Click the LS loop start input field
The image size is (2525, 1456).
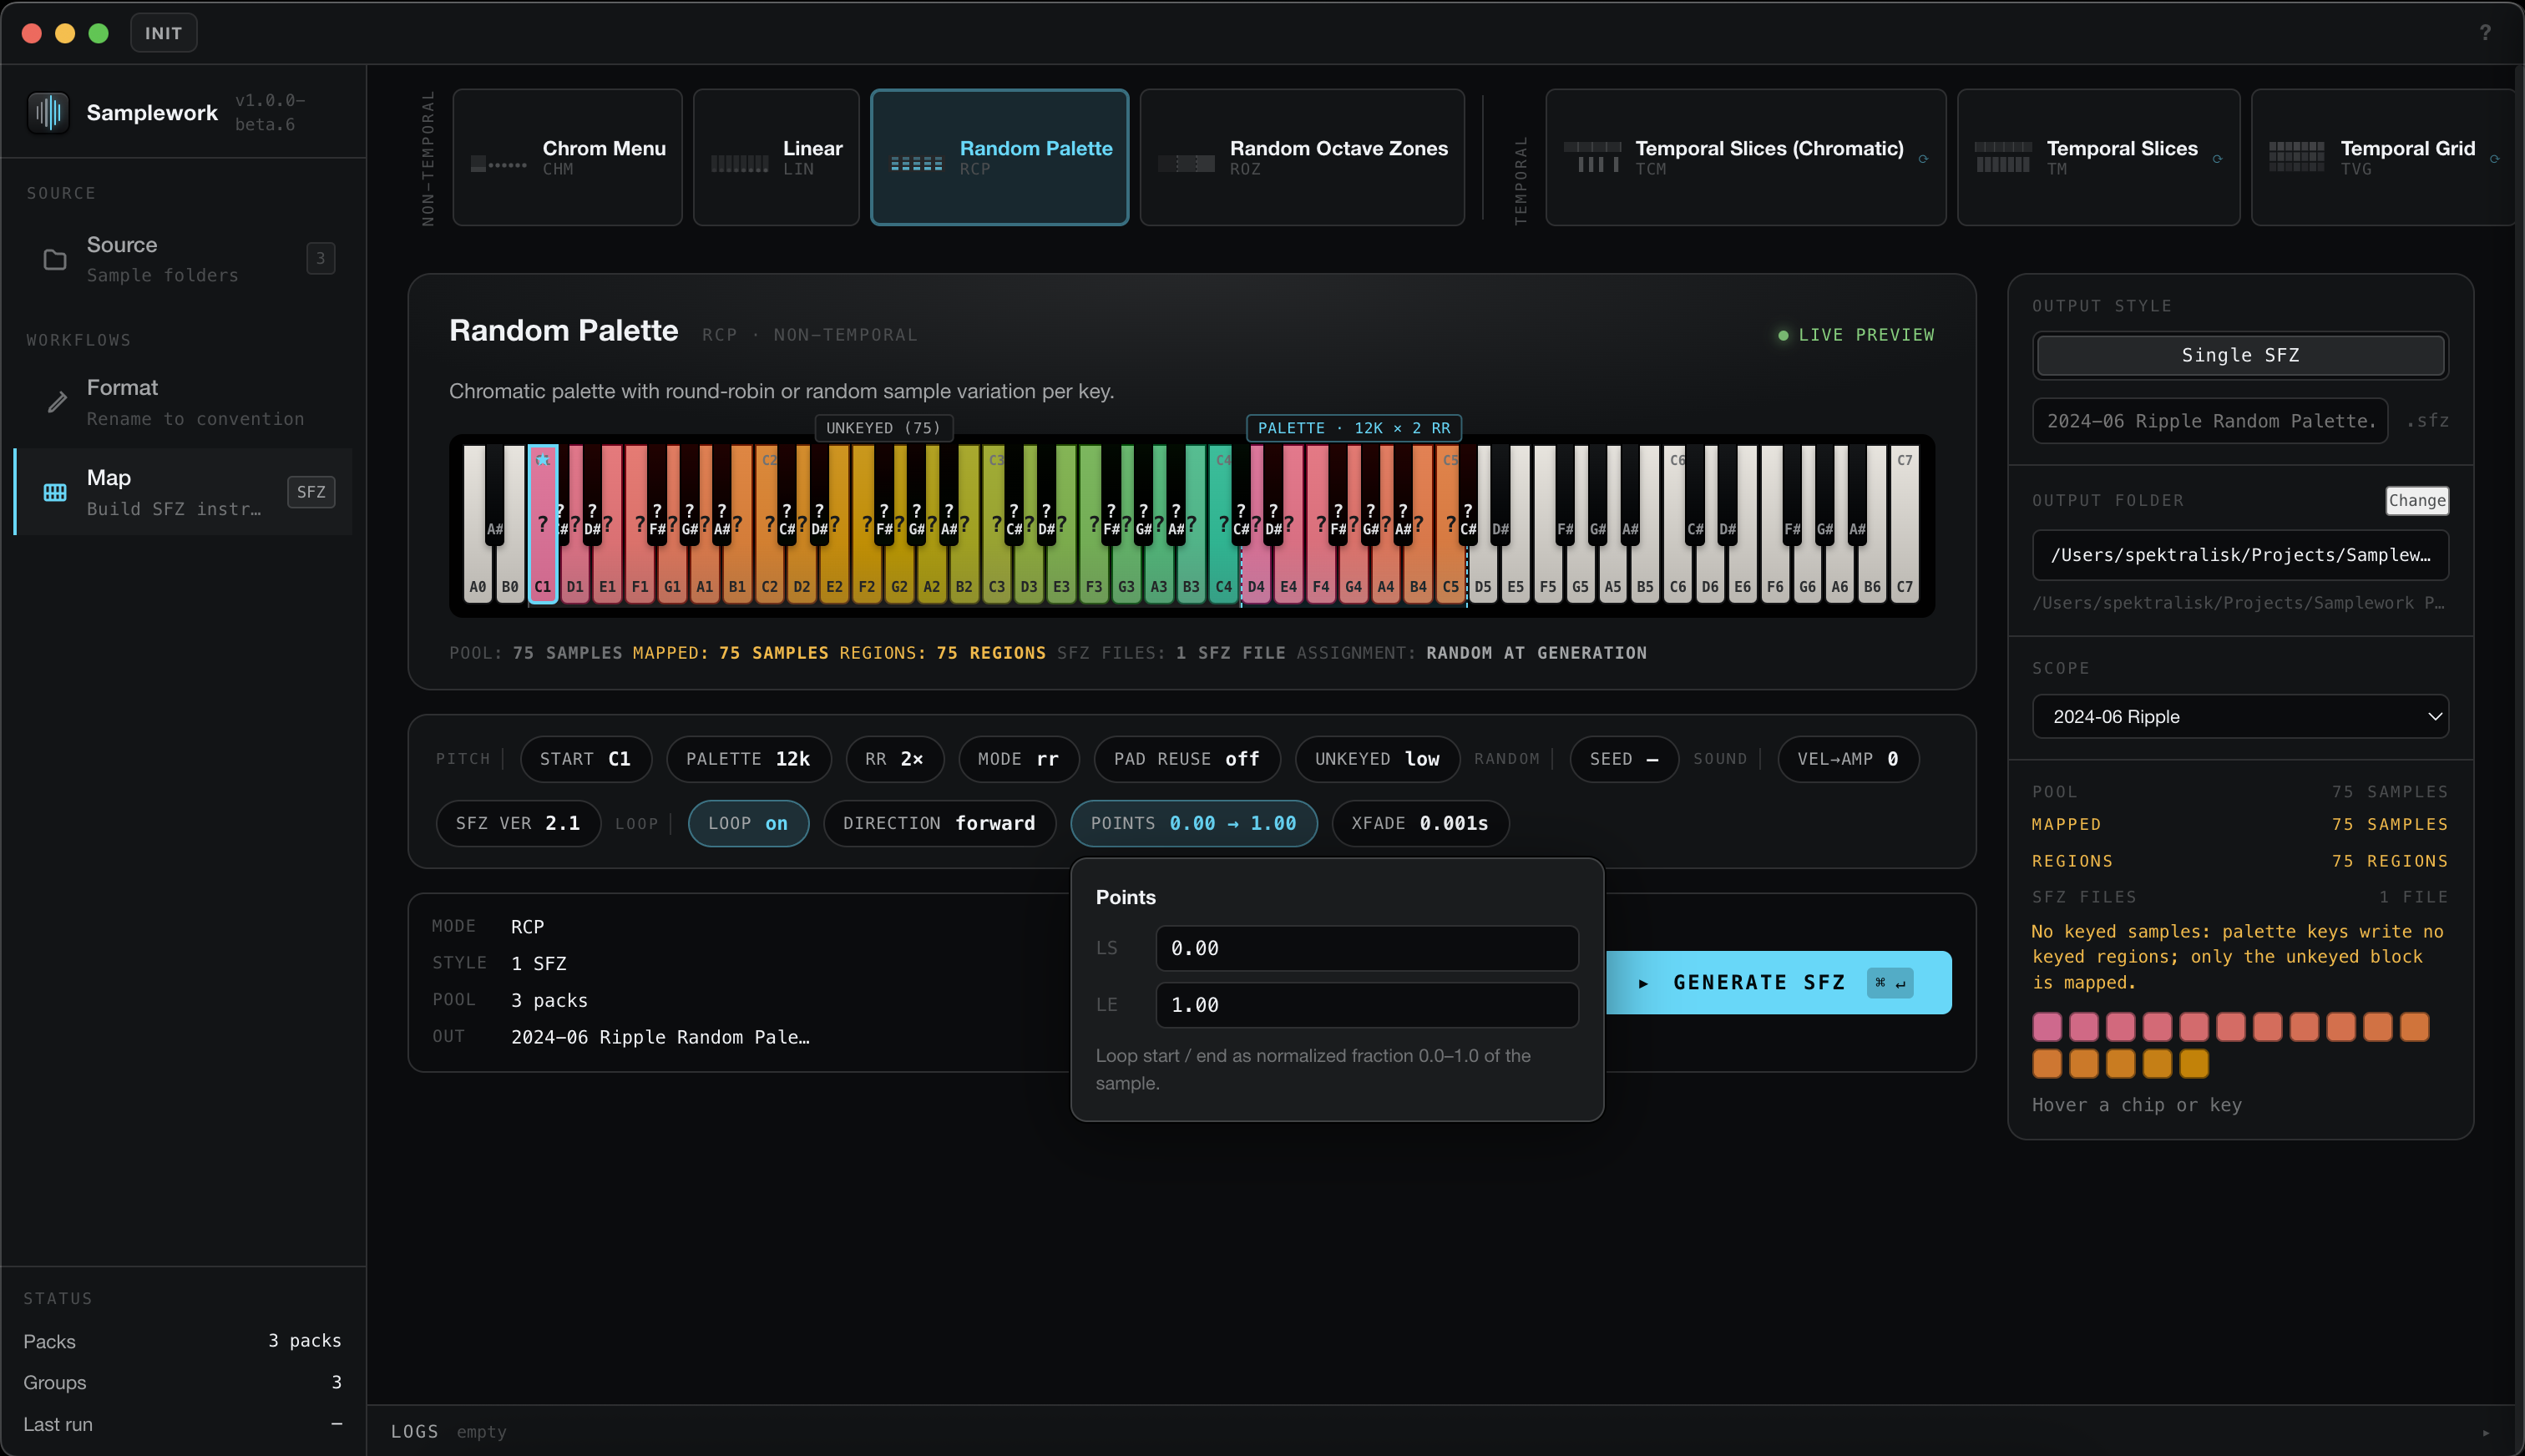tap(1367, 948)
